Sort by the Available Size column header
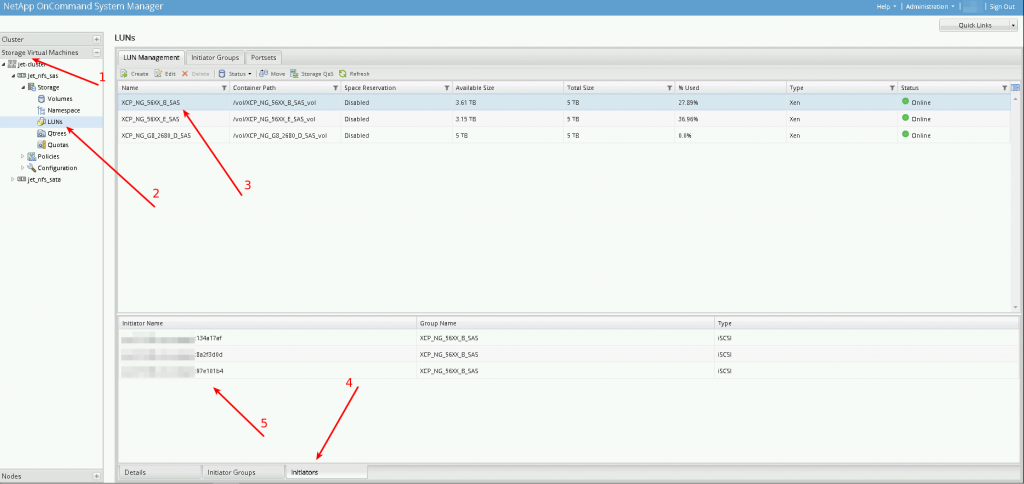This screenshot has width=1024, height=484. coord(507,88)
